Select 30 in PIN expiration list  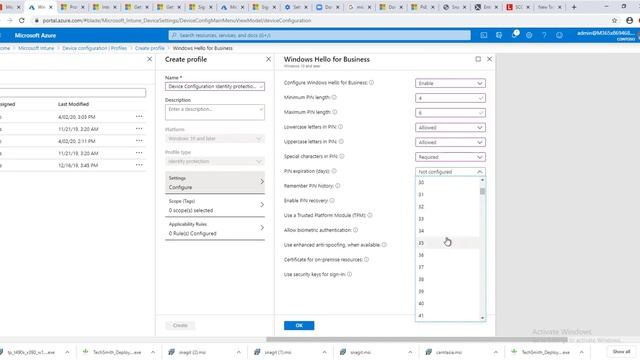[x=447, y=182]
